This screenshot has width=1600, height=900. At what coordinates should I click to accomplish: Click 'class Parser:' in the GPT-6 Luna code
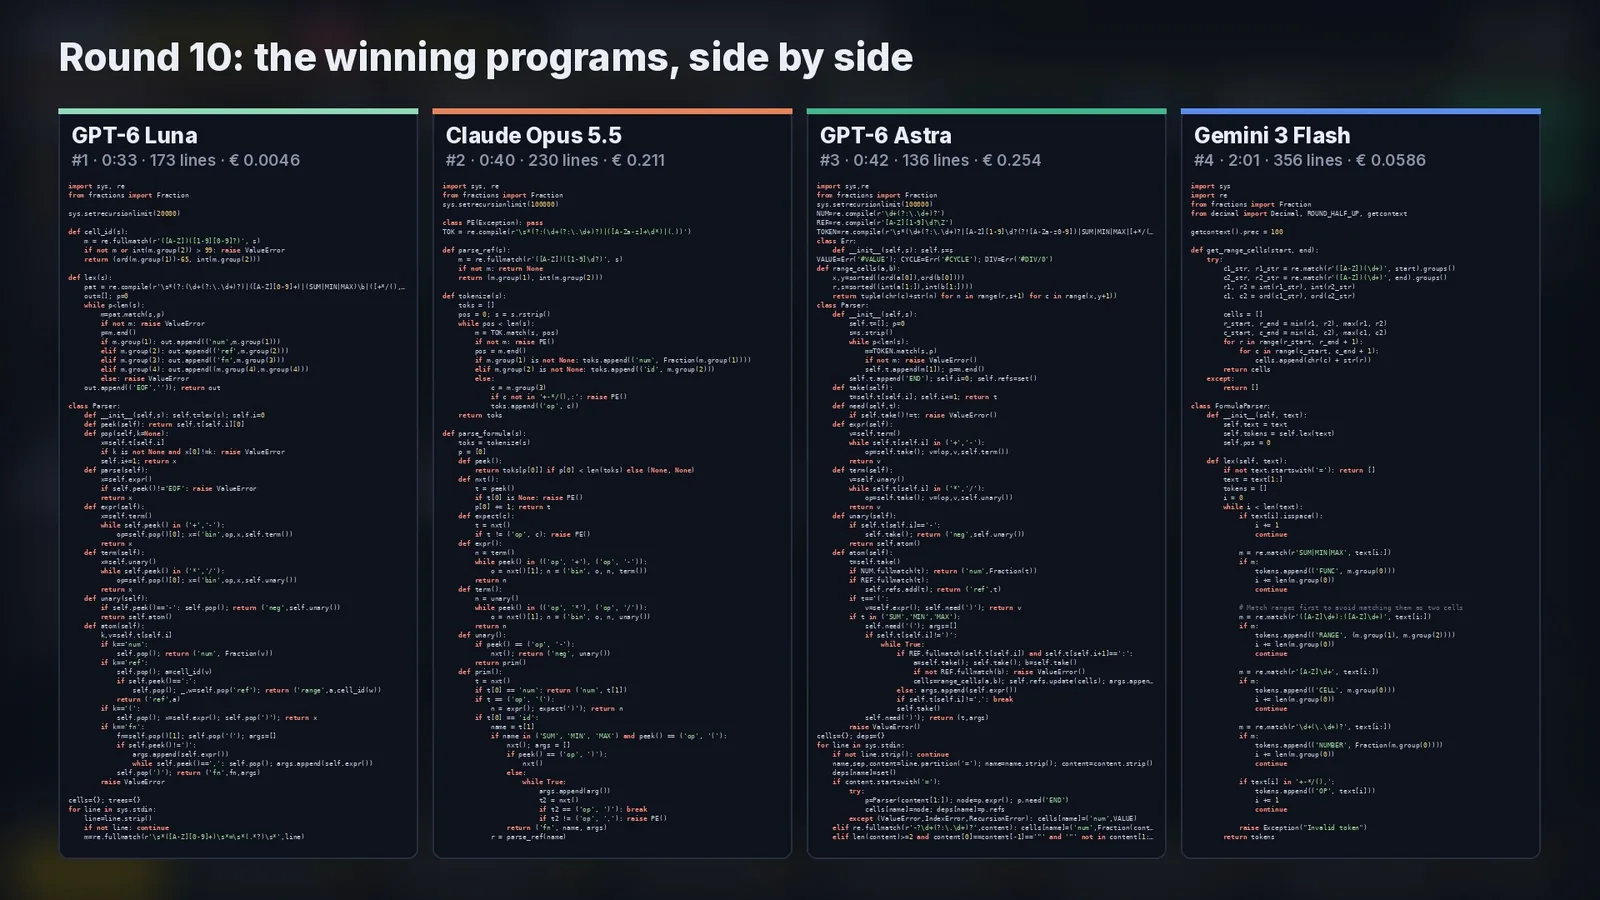(x=93, y=406)
